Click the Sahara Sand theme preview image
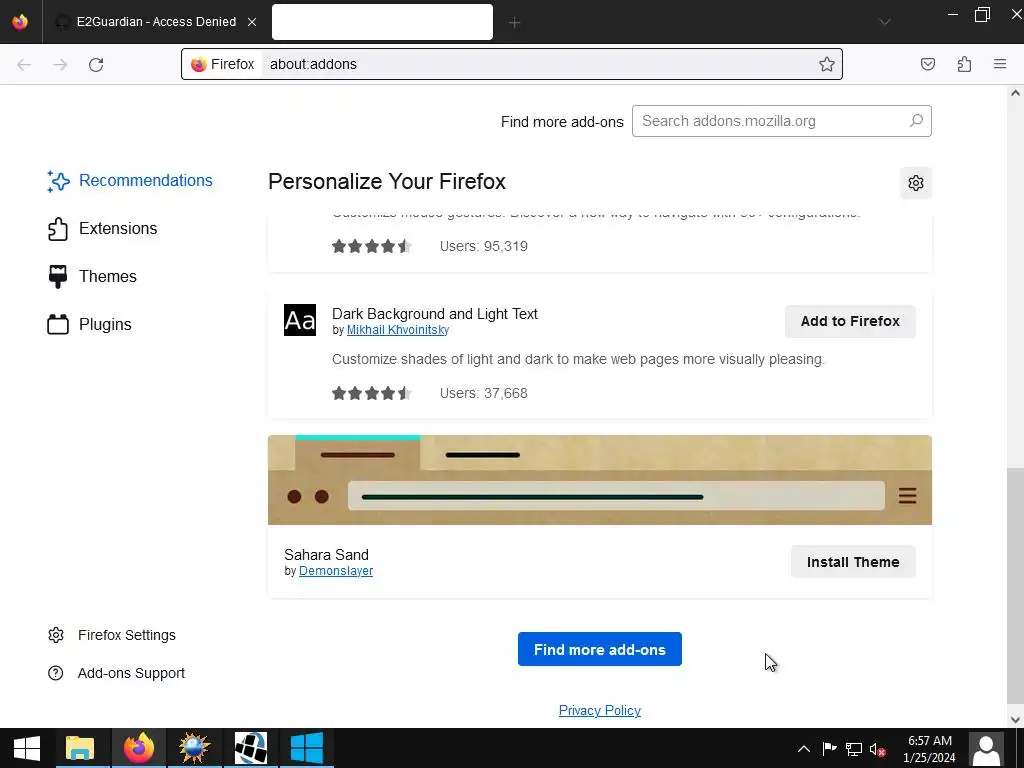This screenshot has height=768, width=1024. coord(600,480)
